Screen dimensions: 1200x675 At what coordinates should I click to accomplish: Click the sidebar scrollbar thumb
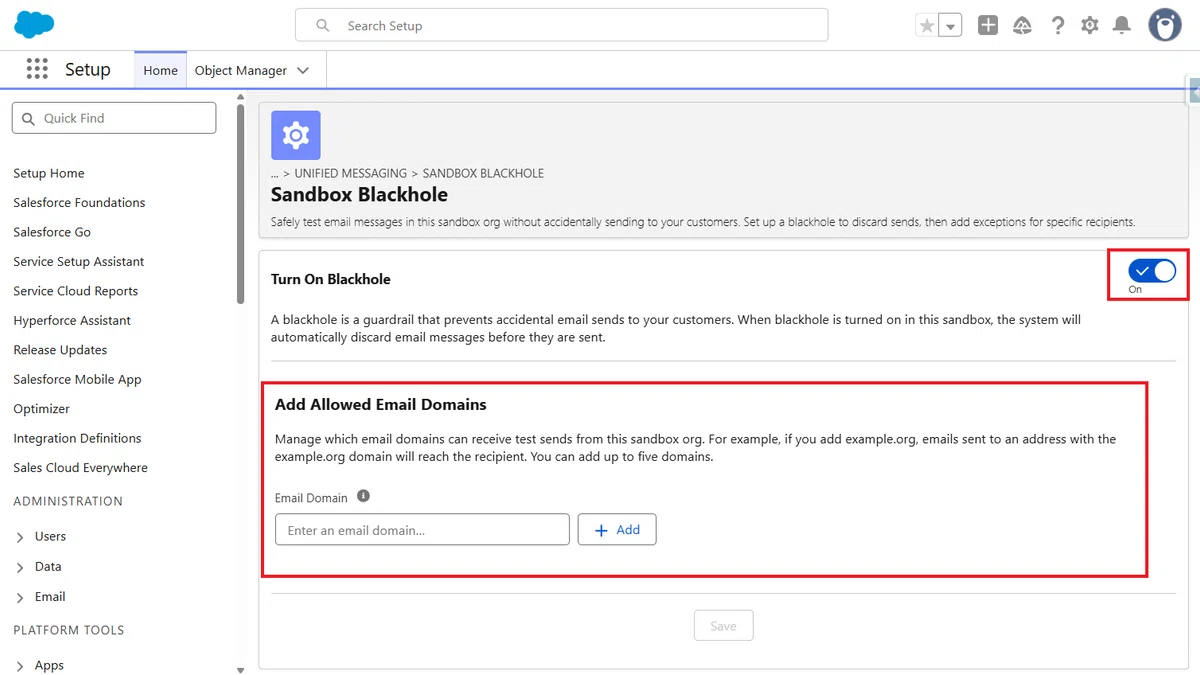(x=240, y=202)
